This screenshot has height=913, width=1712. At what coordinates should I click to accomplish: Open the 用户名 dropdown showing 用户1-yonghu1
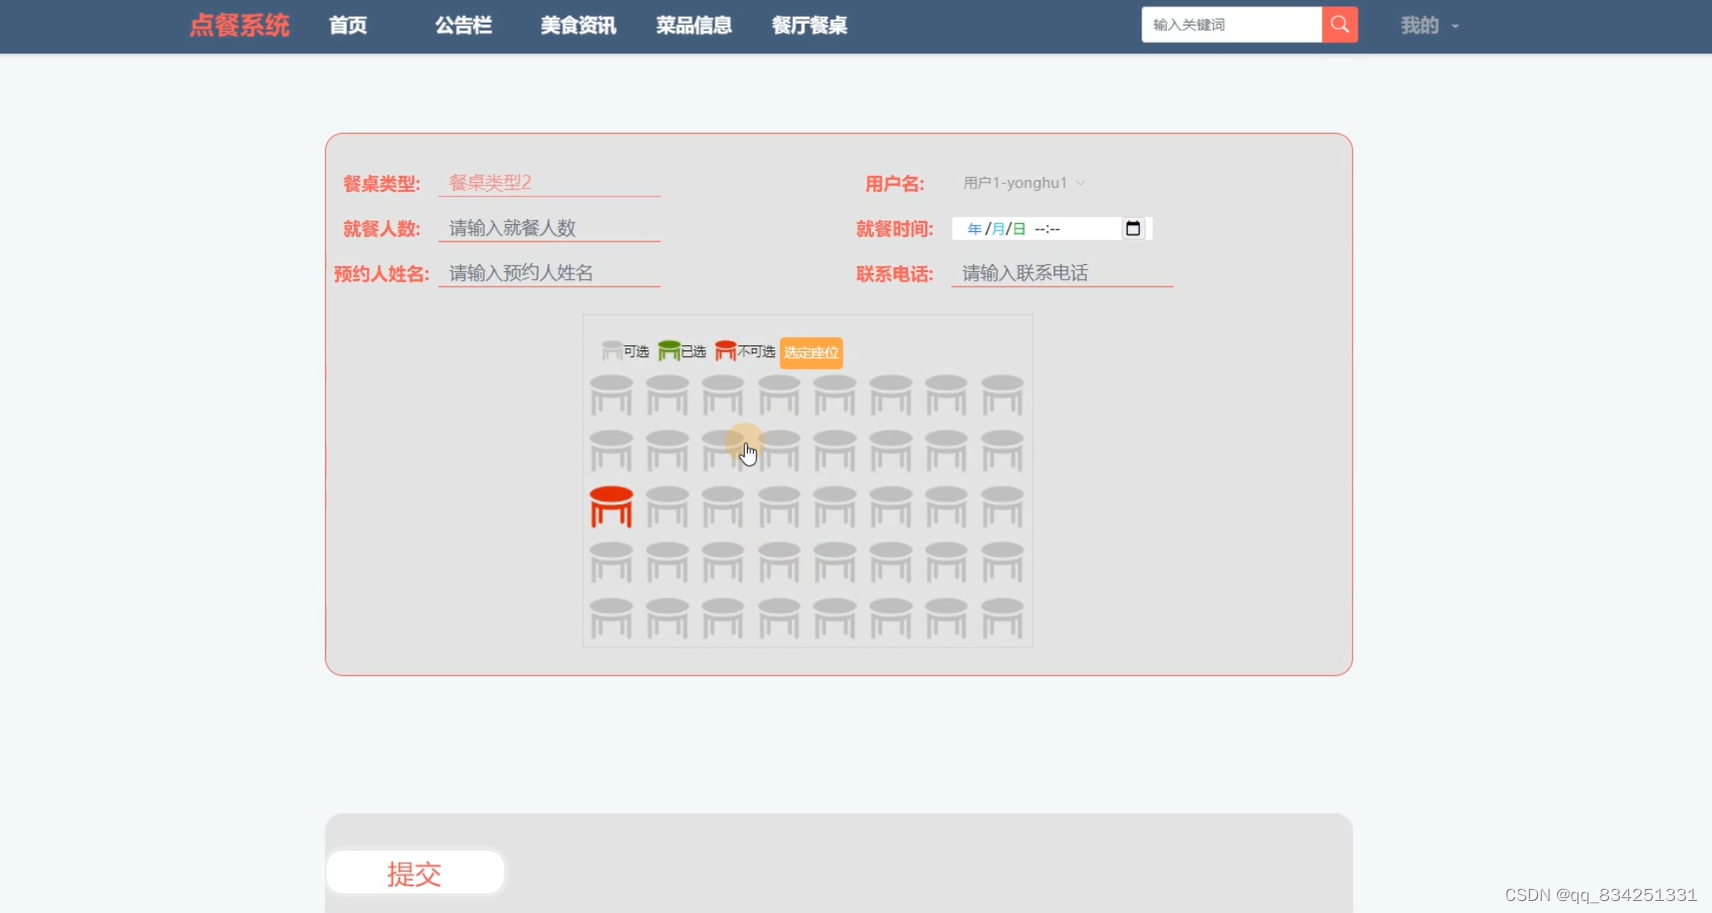point(1023,183)
